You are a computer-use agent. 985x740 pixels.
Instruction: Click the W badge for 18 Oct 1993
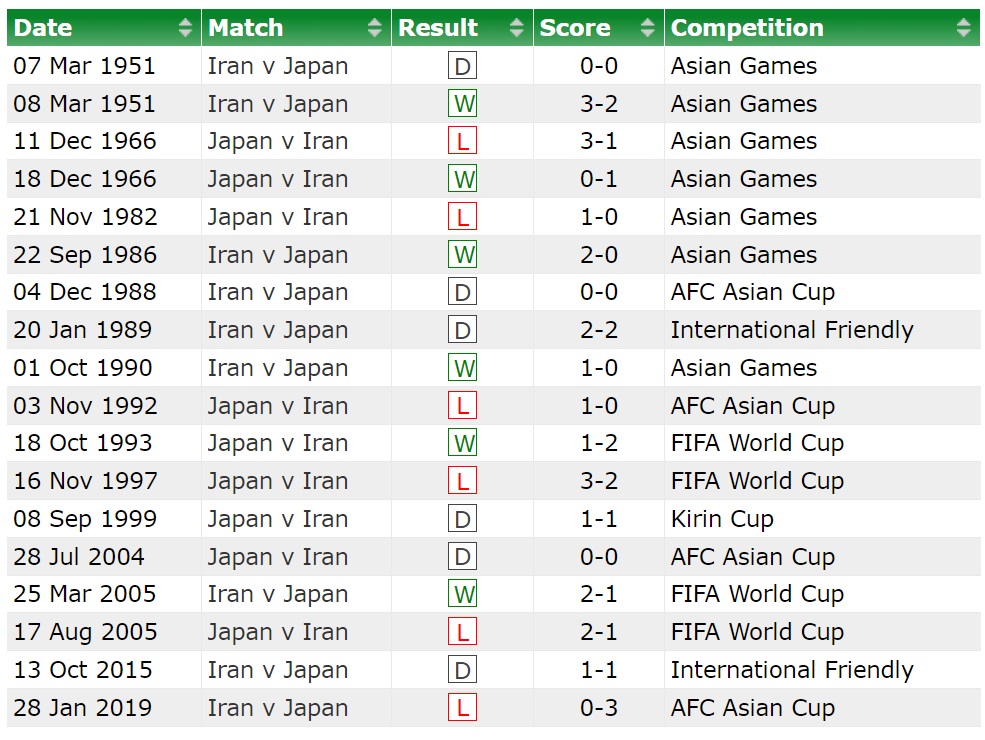463,443
